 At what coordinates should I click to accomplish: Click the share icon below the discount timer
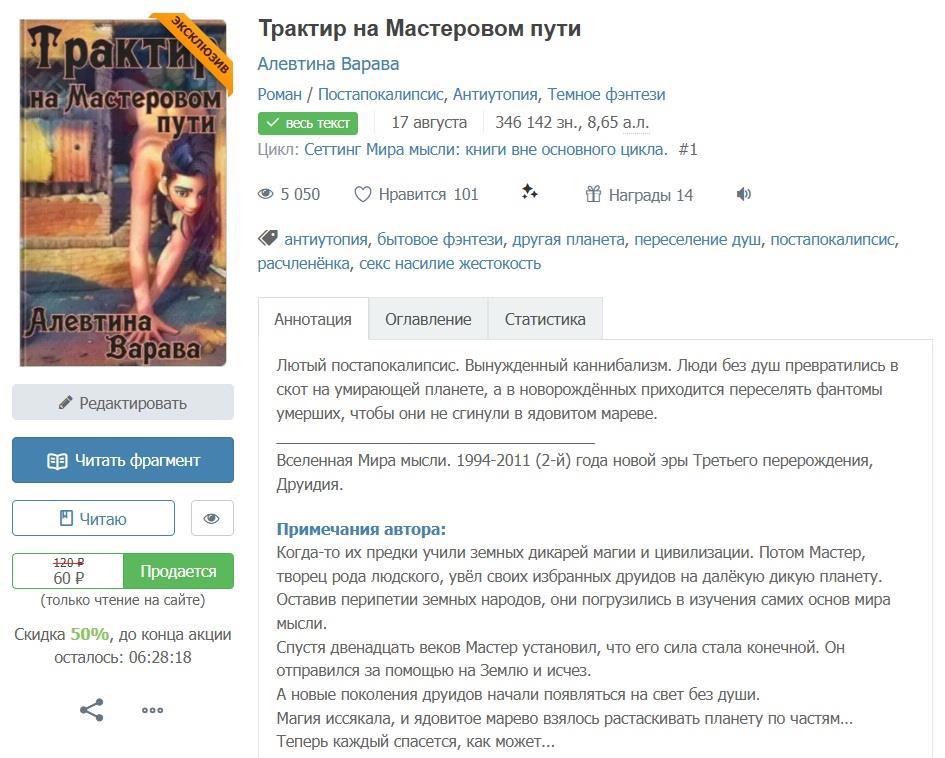coord(92,710)
